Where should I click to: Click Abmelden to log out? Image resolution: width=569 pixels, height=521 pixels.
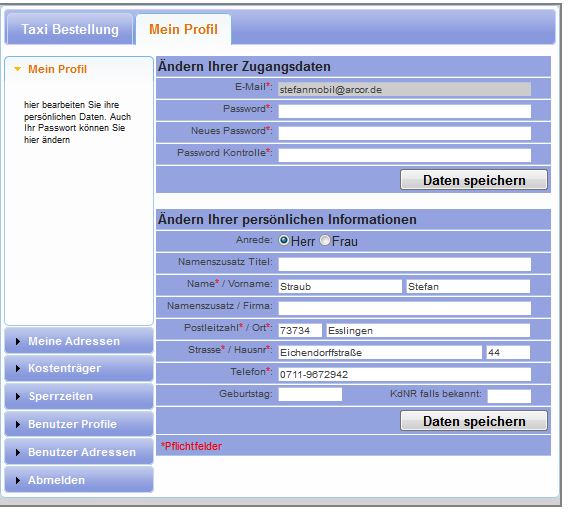pos(79,480)
